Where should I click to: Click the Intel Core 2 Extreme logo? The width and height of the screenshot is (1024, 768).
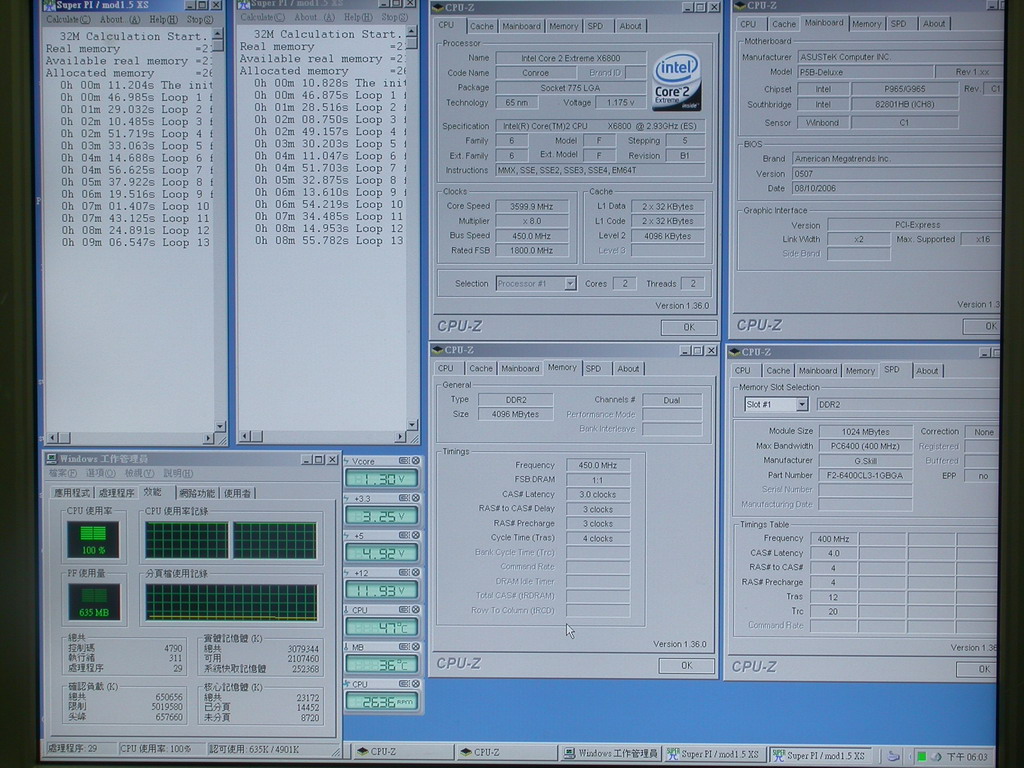click(x=677, y=81)
